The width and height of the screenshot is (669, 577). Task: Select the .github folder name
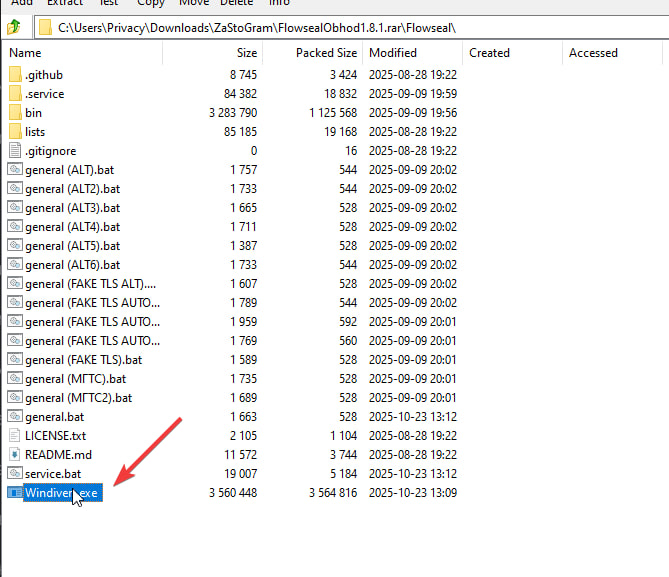(x=44, y=75)
